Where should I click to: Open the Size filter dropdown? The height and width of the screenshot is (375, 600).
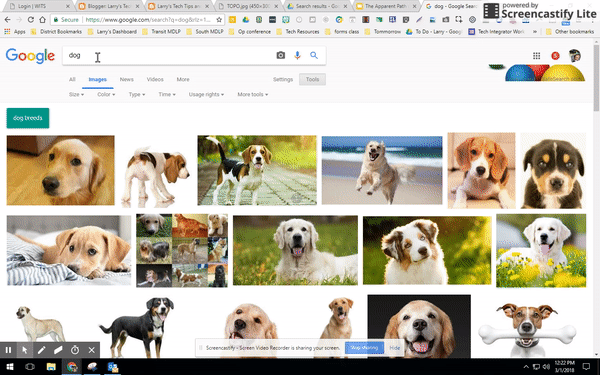(76, 95)
